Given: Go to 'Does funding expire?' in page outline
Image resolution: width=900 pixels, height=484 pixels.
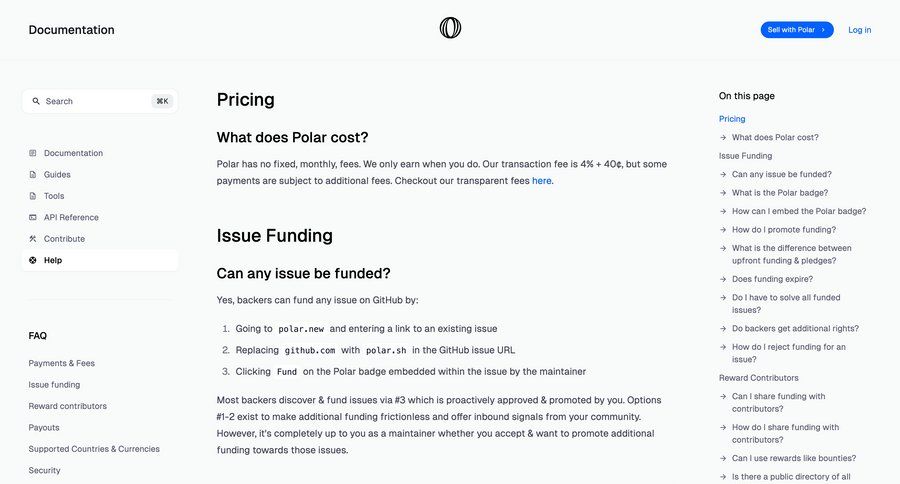Looking at the screenshot, I should click(x=772, y=279).
